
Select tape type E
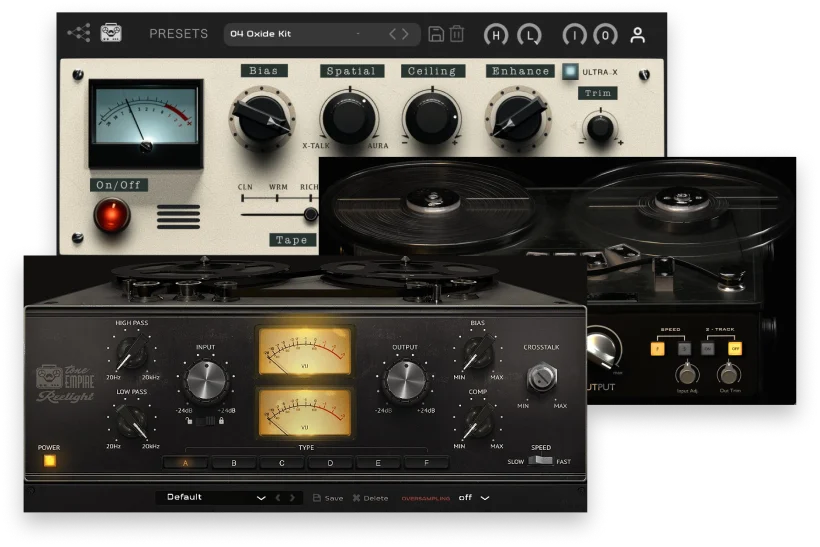pos(378,463)
